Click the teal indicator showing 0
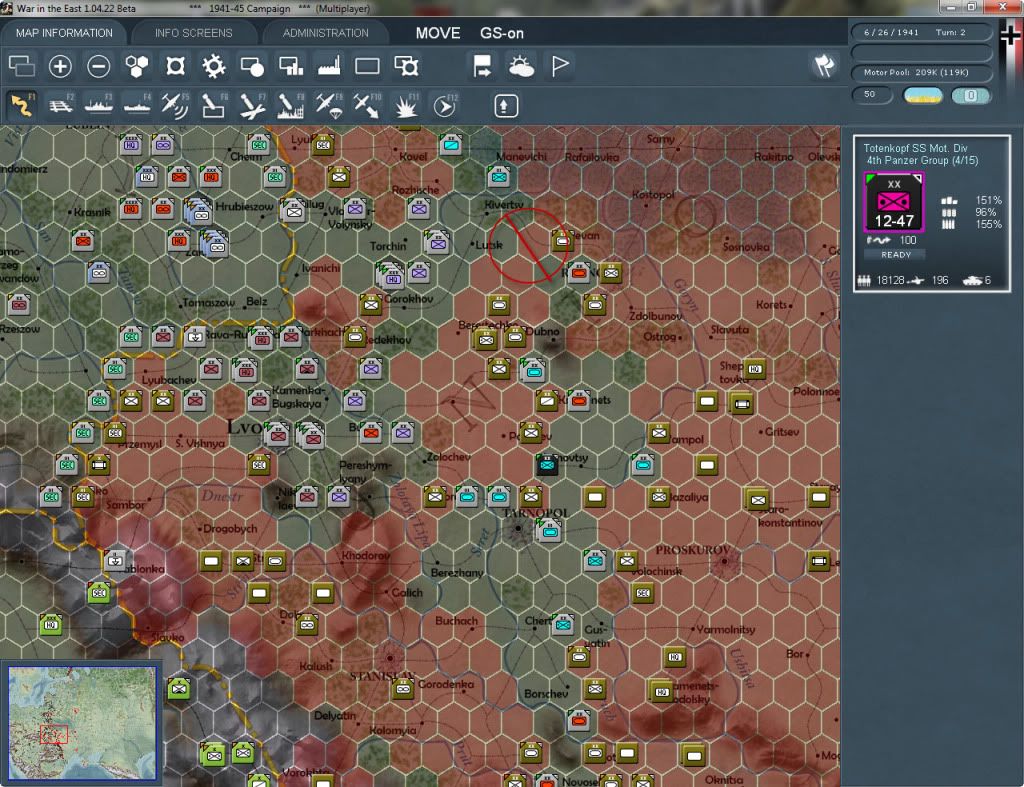Viewport: 1024px width, 787px height. click(x=970, y=95)
